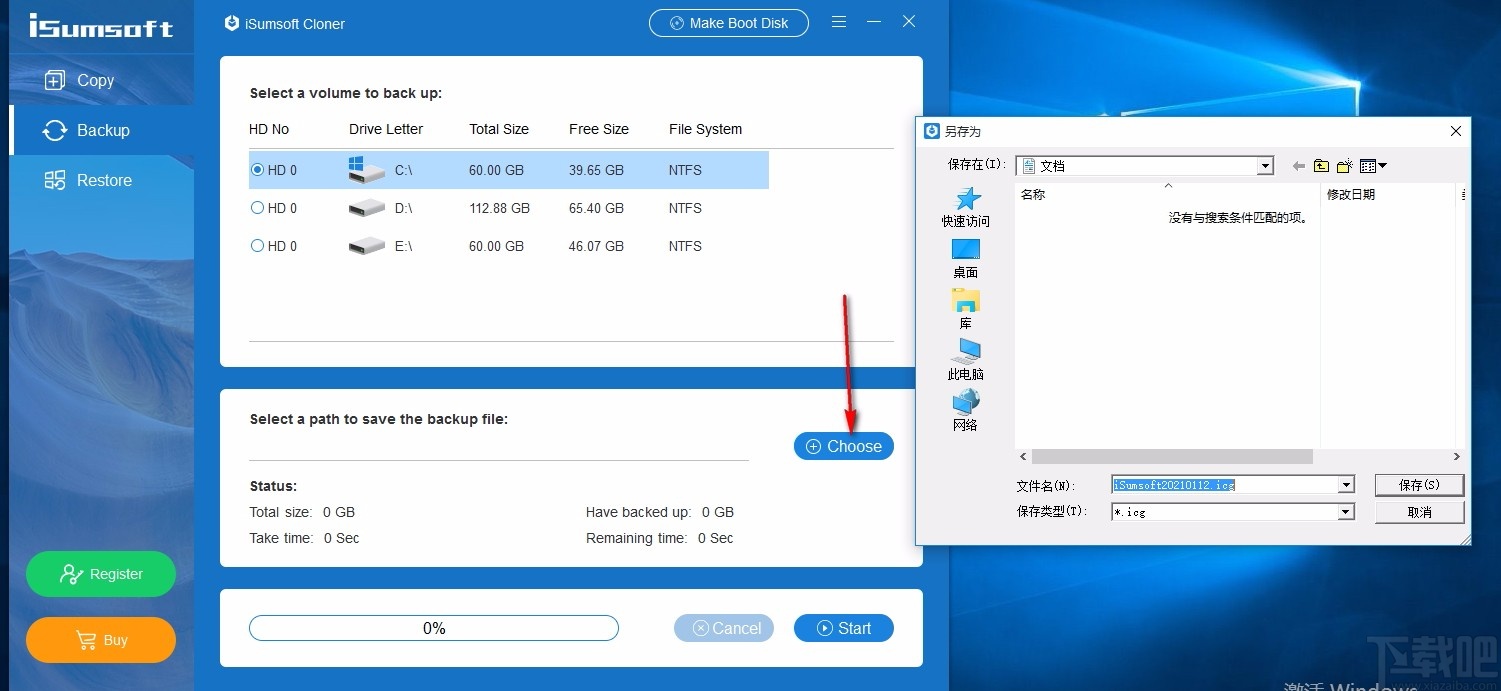Click the Register button
1501x691 pixels.
pos(100,574)
